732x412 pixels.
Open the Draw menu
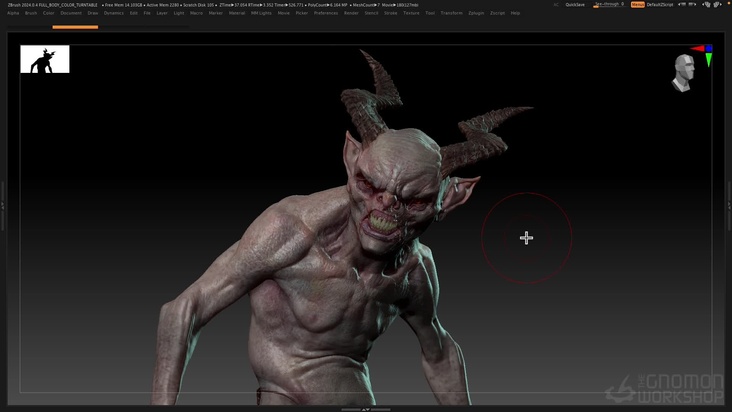pos(93,13)
